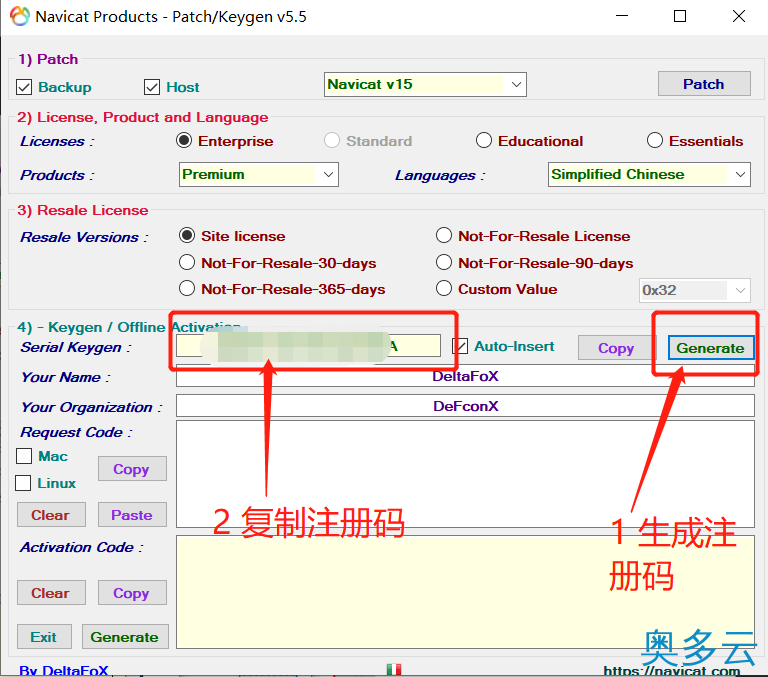
Task: Clear the Request Code
Action: point(51,515)
